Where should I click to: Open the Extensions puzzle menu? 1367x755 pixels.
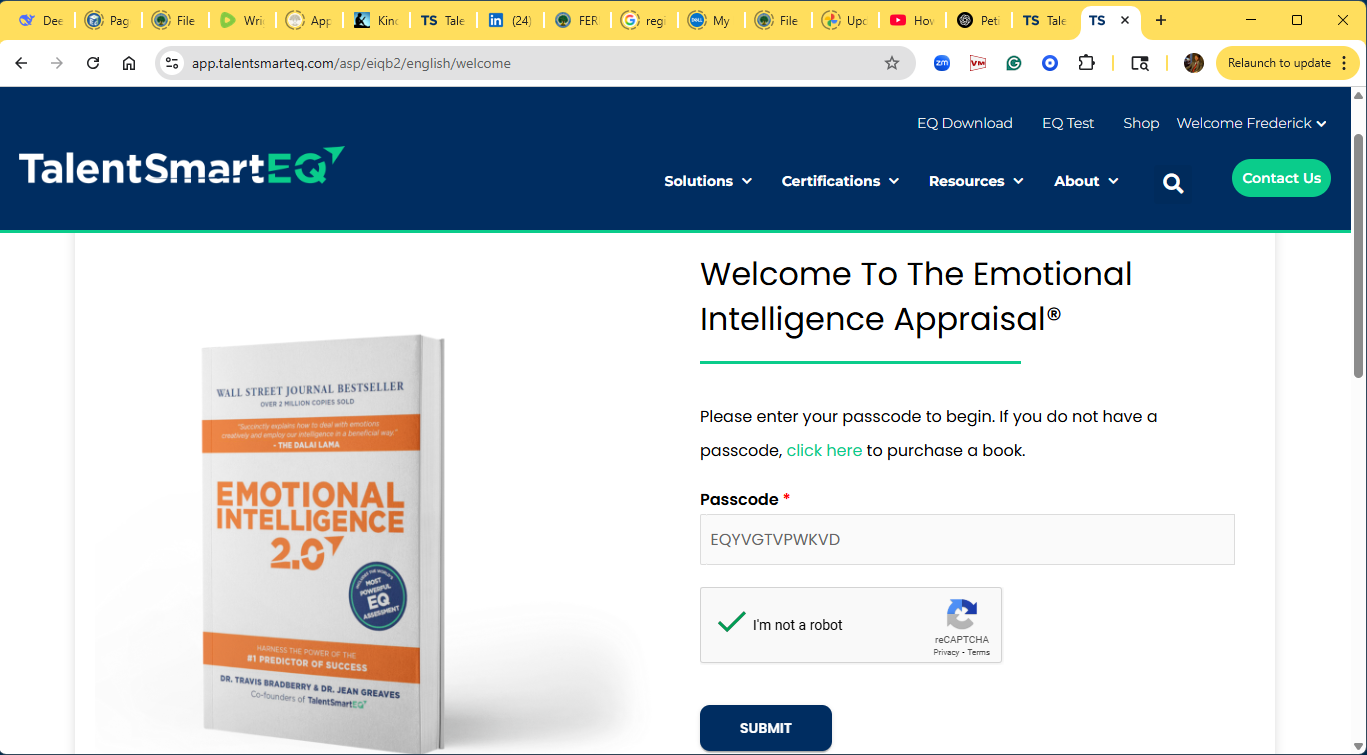click(1086, 63)
